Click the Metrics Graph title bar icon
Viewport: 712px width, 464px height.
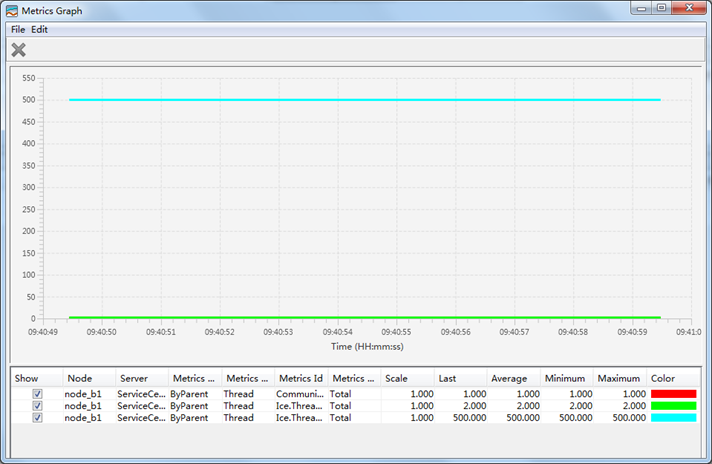tap(12, 11)
